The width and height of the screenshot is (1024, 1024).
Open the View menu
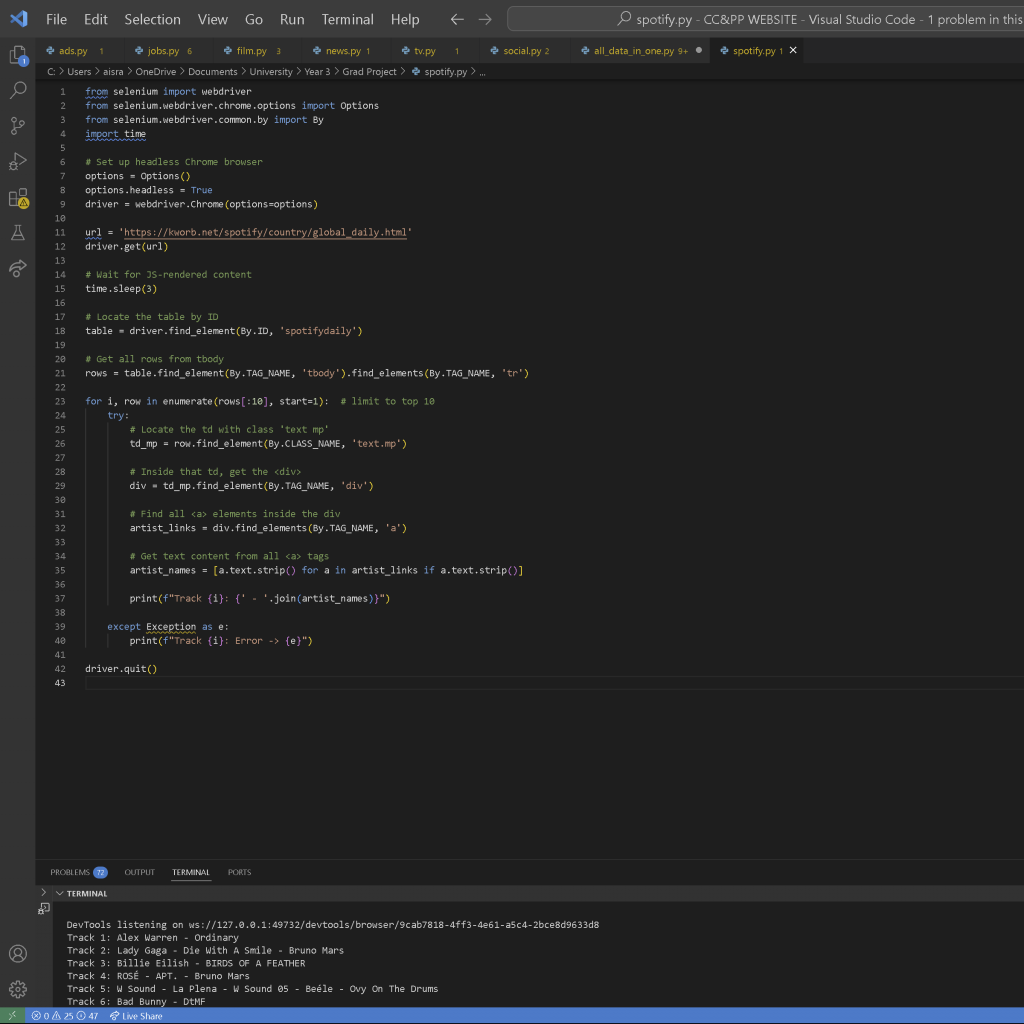pyautogui.click(x=213, y=20)
